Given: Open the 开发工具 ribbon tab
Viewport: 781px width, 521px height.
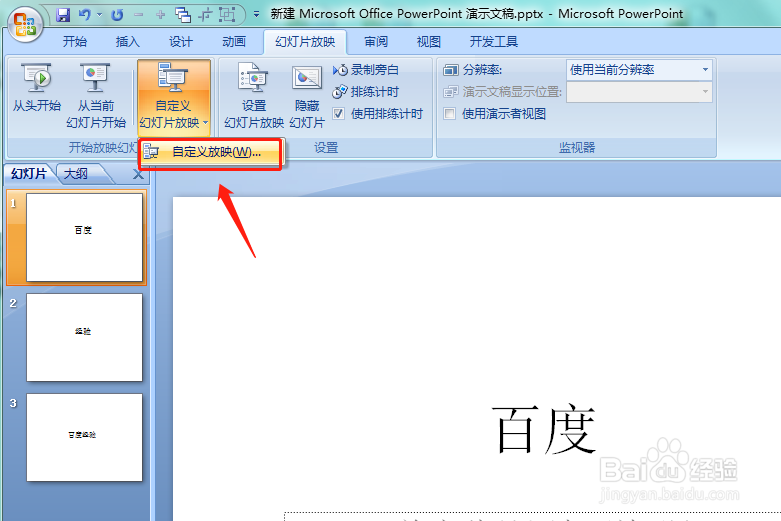Looking at the screenshot, I should (x=494, y=42).
